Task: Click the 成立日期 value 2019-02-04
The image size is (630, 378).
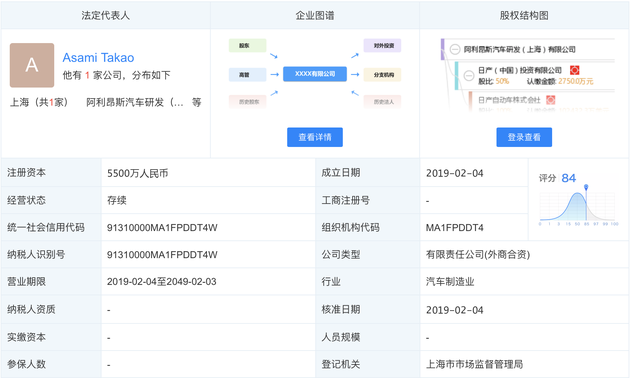Action: point(454,173)
